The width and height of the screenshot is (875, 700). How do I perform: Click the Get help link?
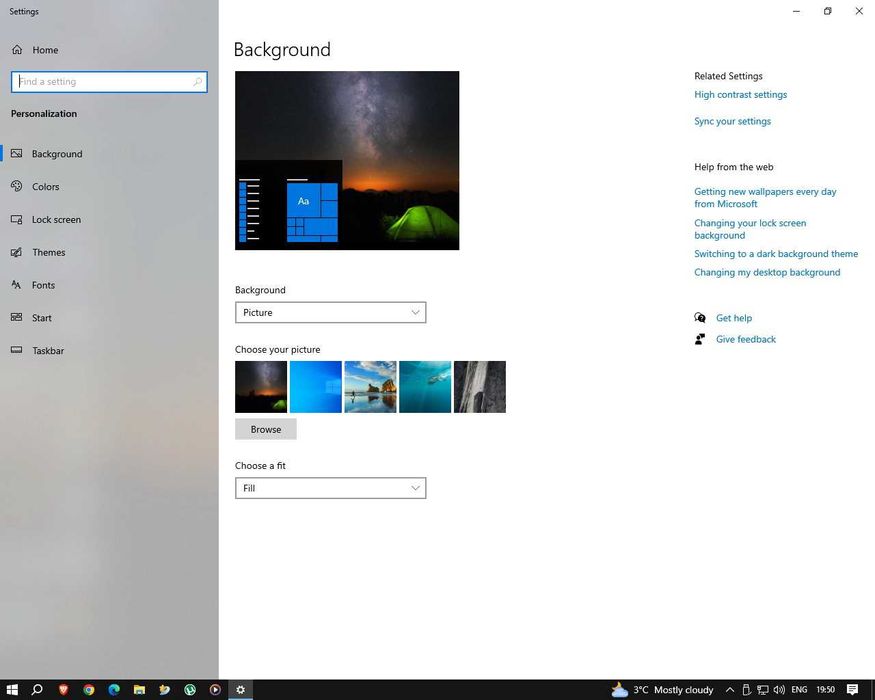(x=734, y=318)
